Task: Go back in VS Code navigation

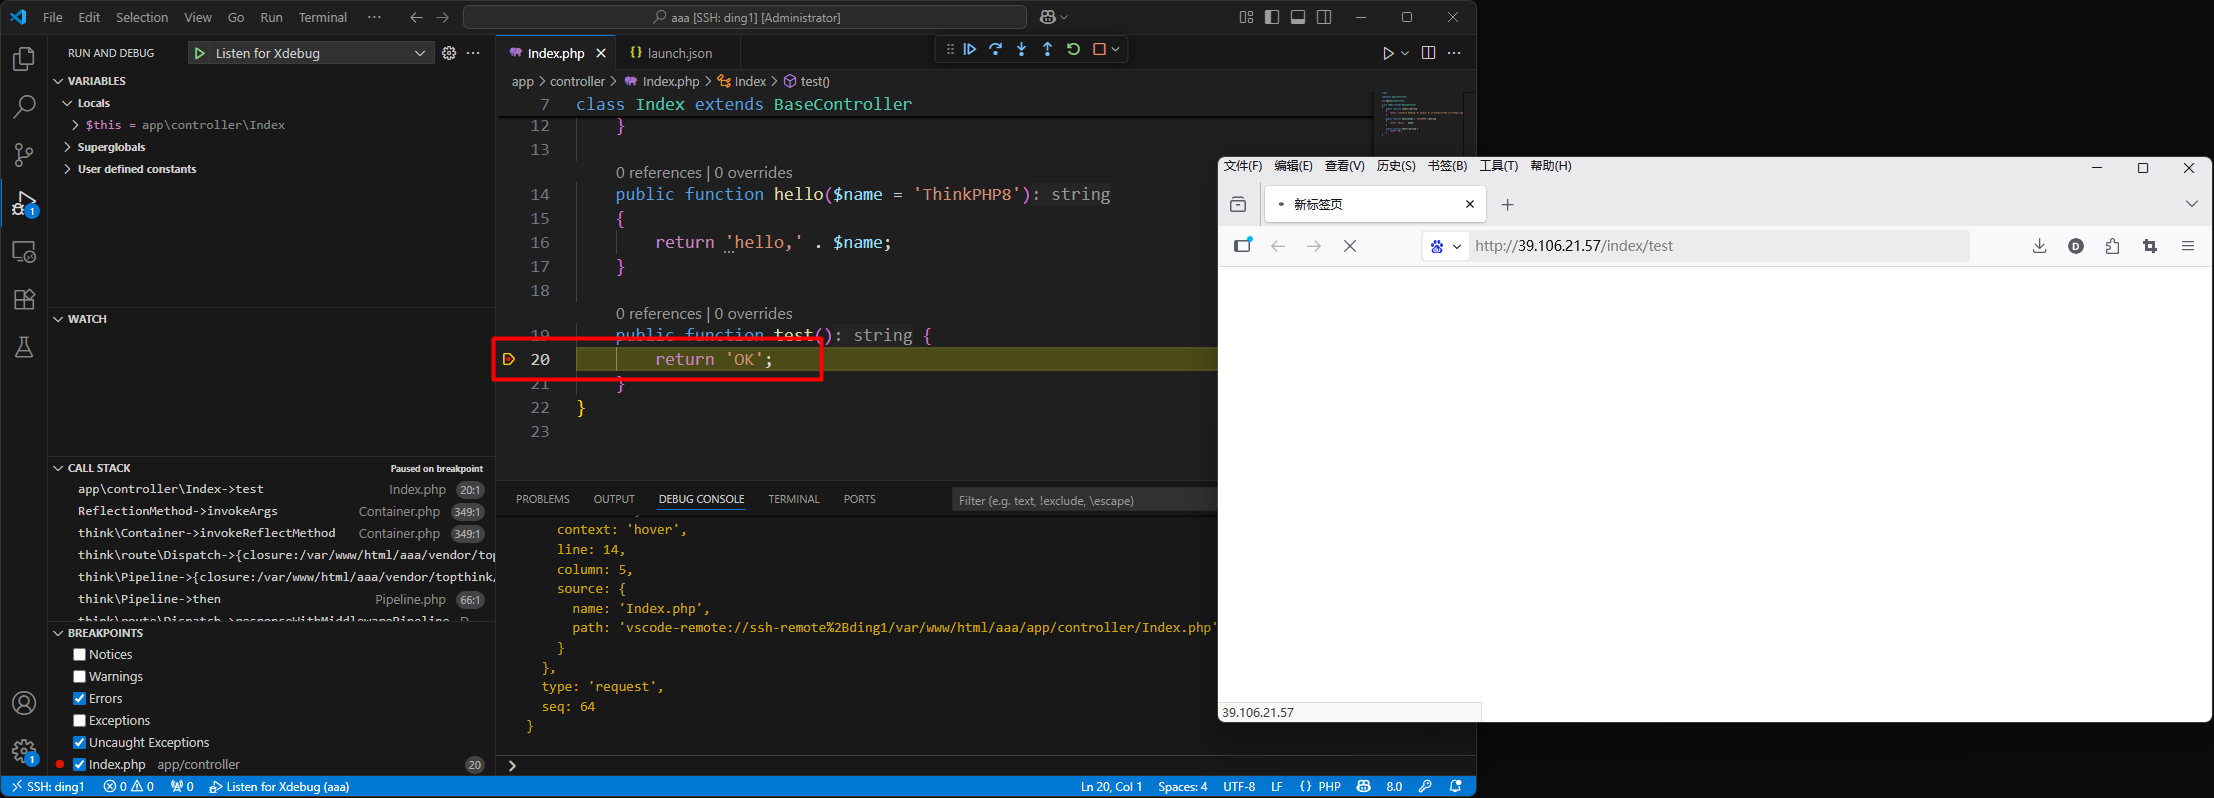Action: click(417, 17)
